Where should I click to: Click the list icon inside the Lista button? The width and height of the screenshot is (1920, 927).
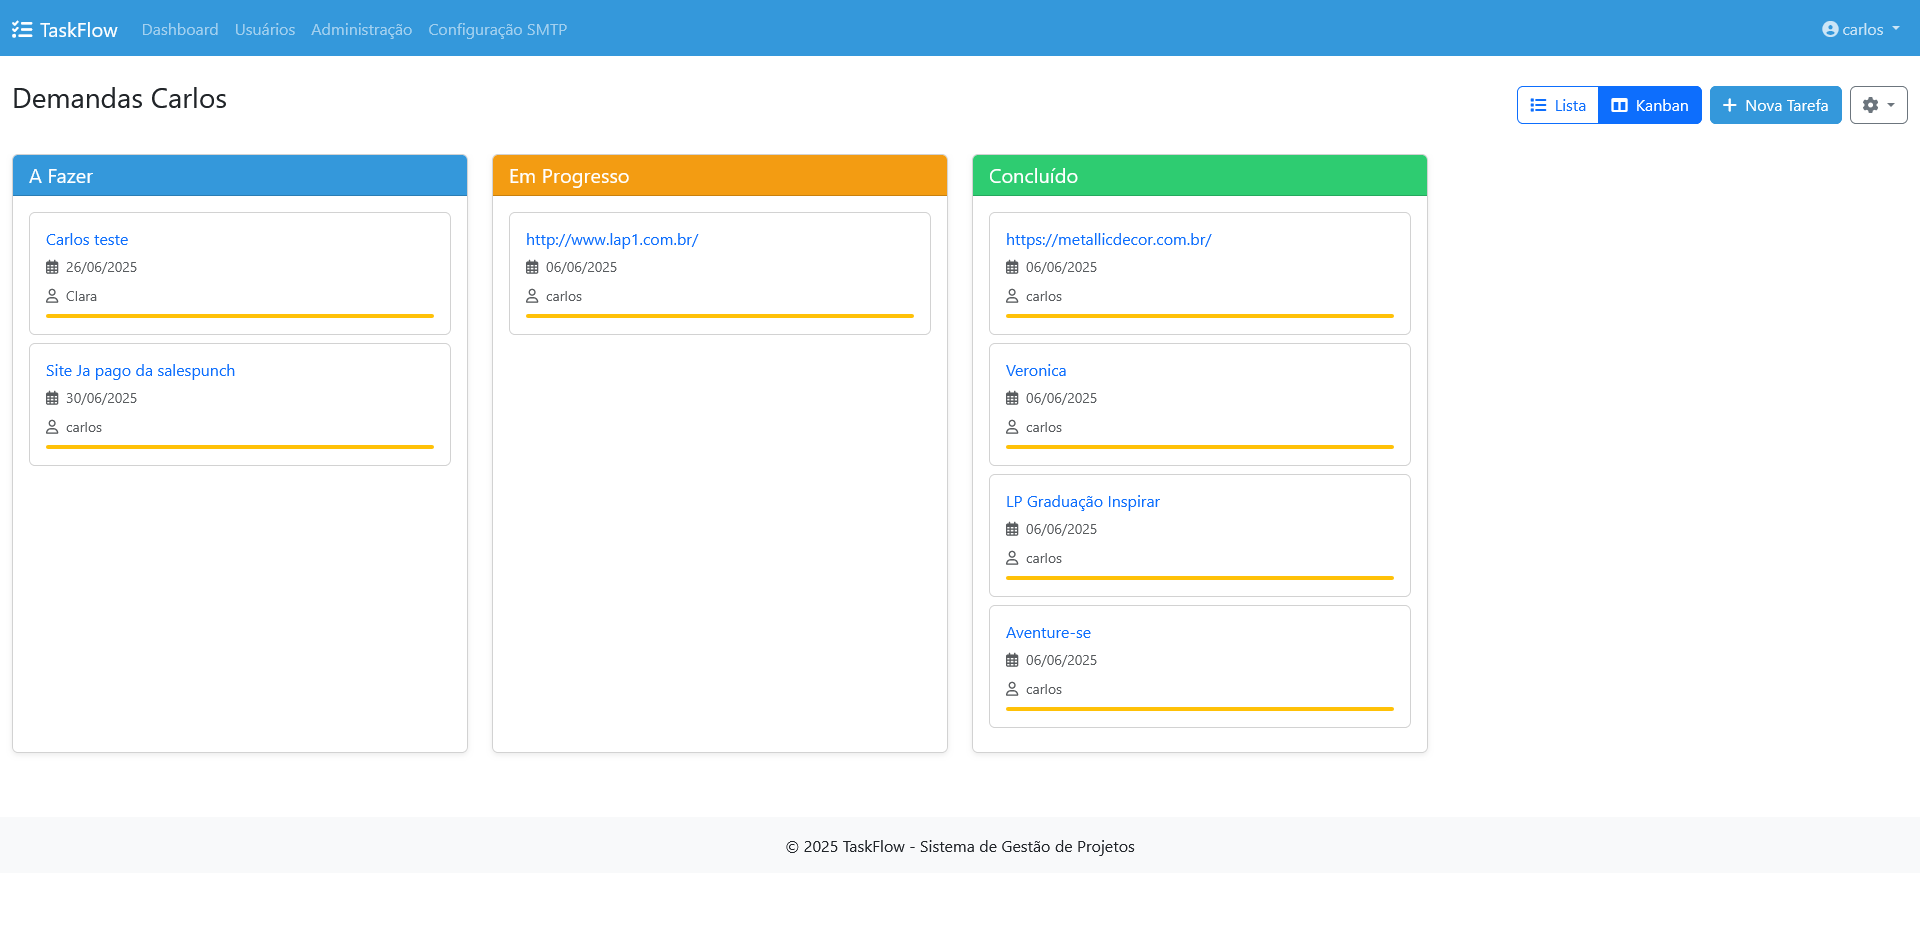point(1540,104)
